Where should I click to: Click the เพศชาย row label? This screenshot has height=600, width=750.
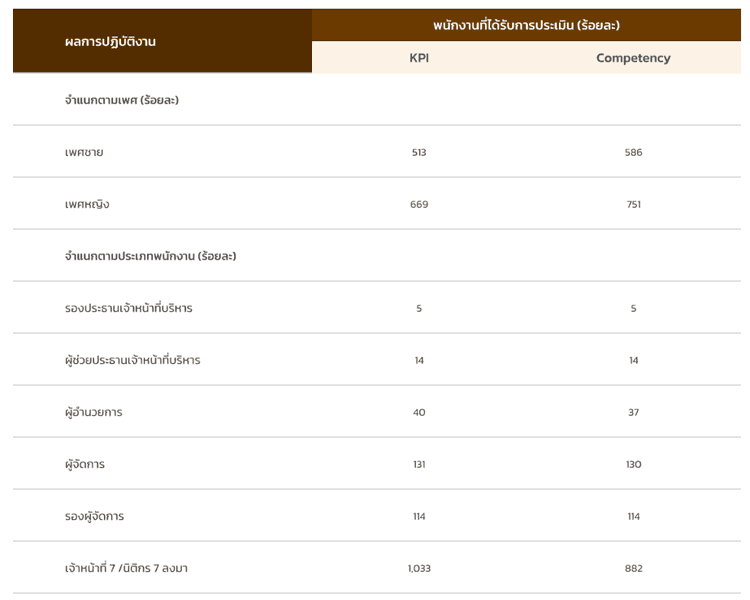[84, 153]
